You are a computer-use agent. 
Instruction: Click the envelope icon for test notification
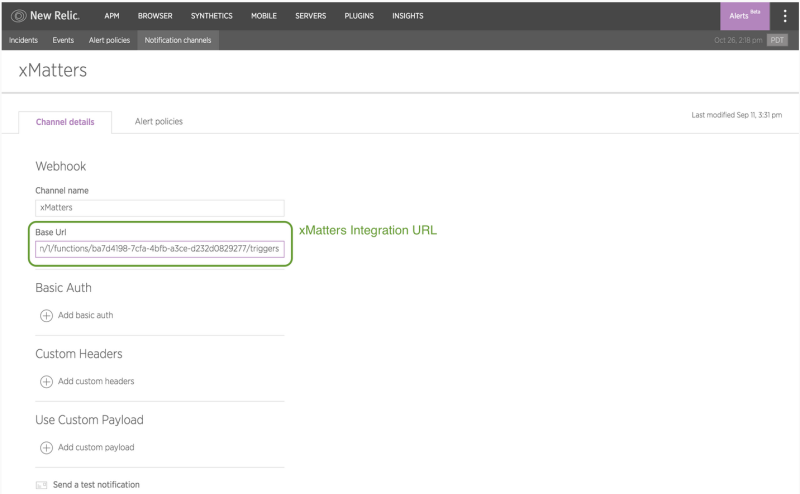point(42,485)
